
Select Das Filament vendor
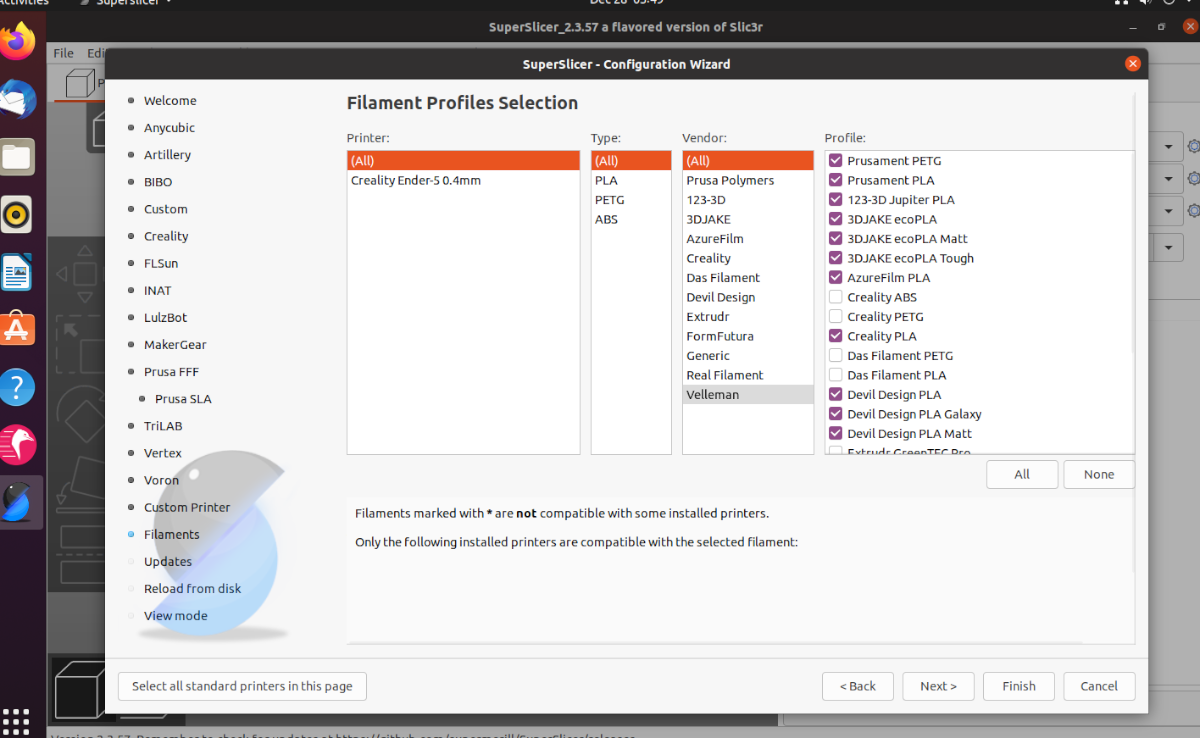(748, 277)
